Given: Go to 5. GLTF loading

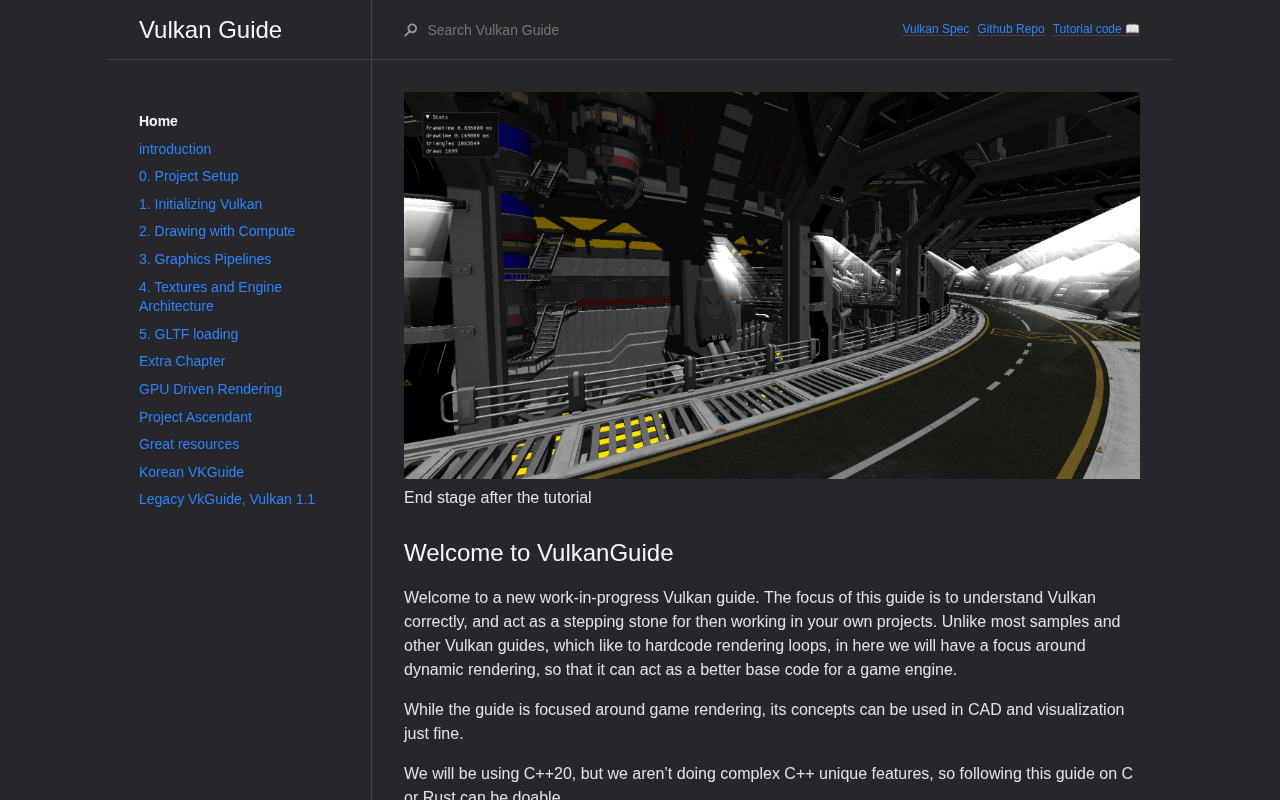Looking at the screenshot, I should pos(188,334).
